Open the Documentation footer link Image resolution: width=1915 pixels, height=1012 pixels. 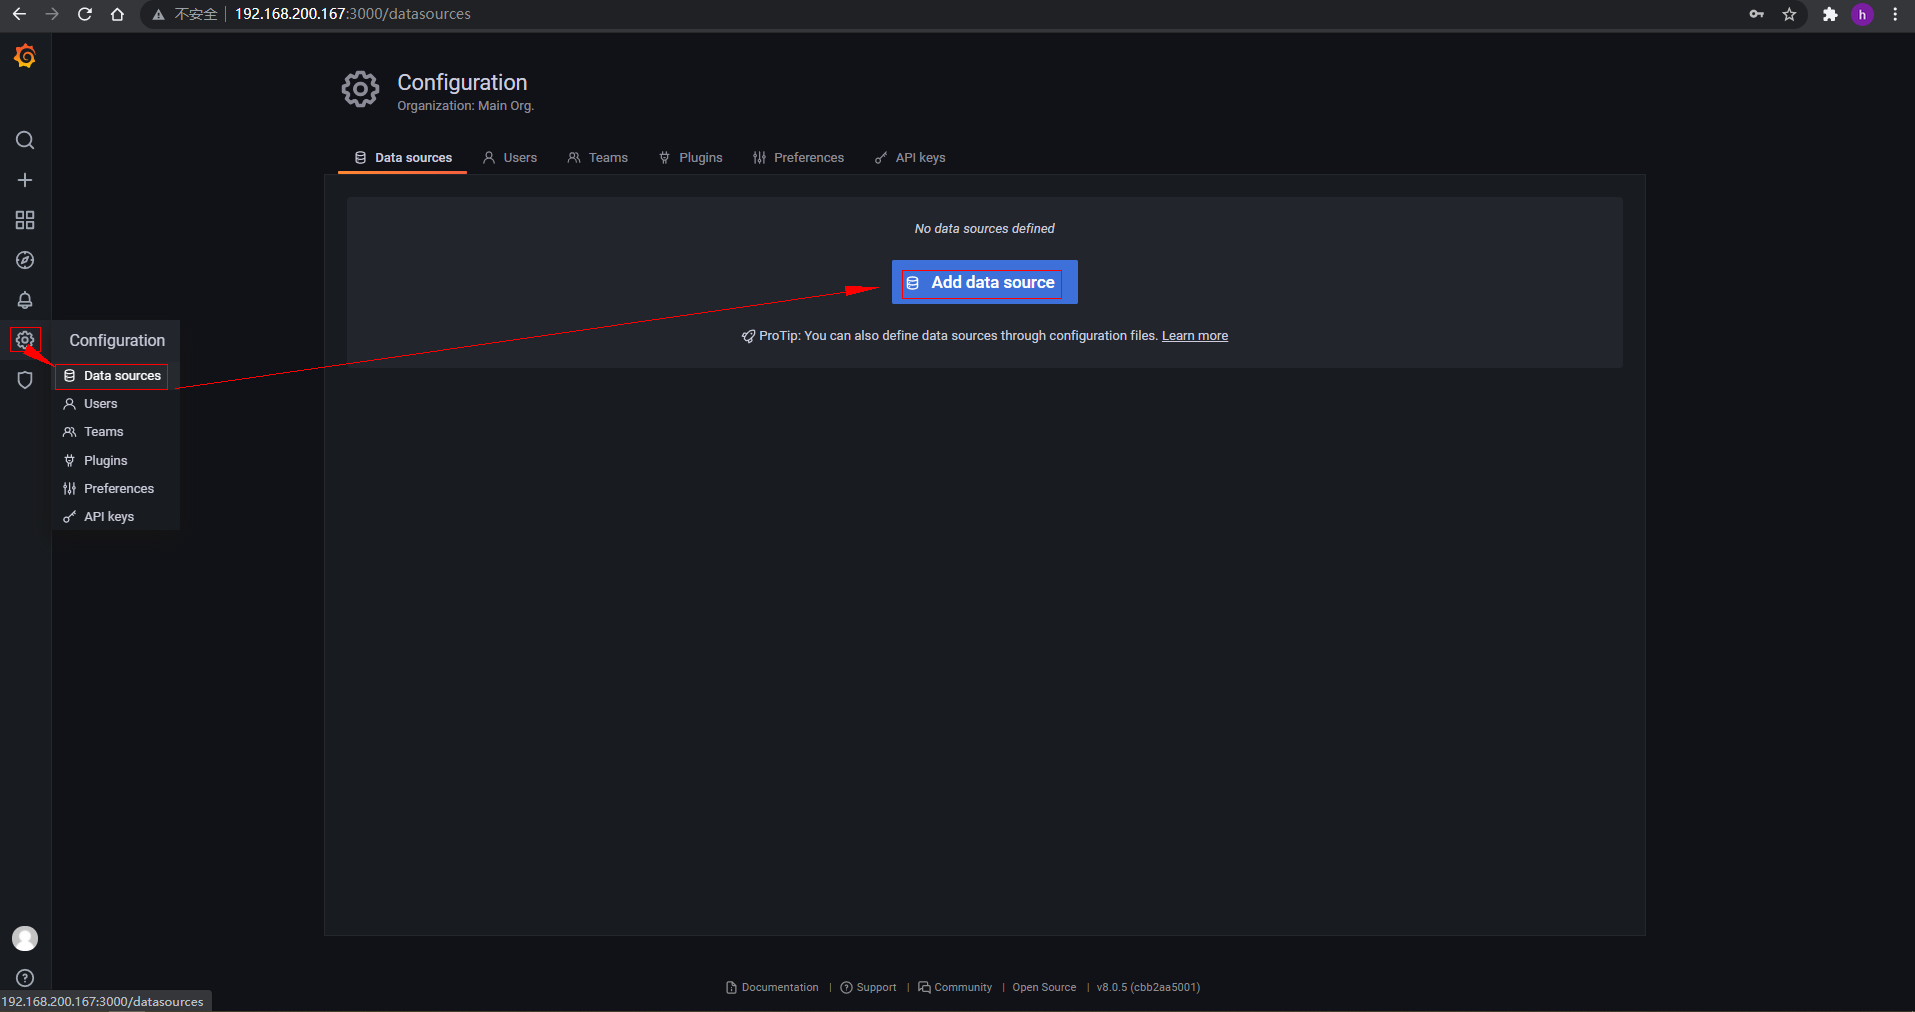click(772, 987)
